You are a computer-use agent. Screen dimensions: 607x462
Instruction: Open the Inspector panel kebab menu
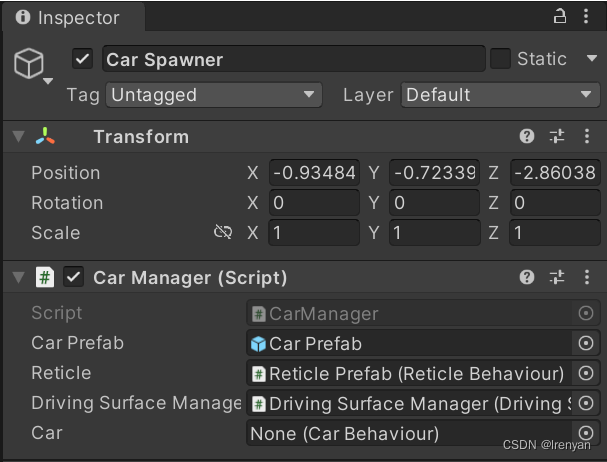coord(588,16)
